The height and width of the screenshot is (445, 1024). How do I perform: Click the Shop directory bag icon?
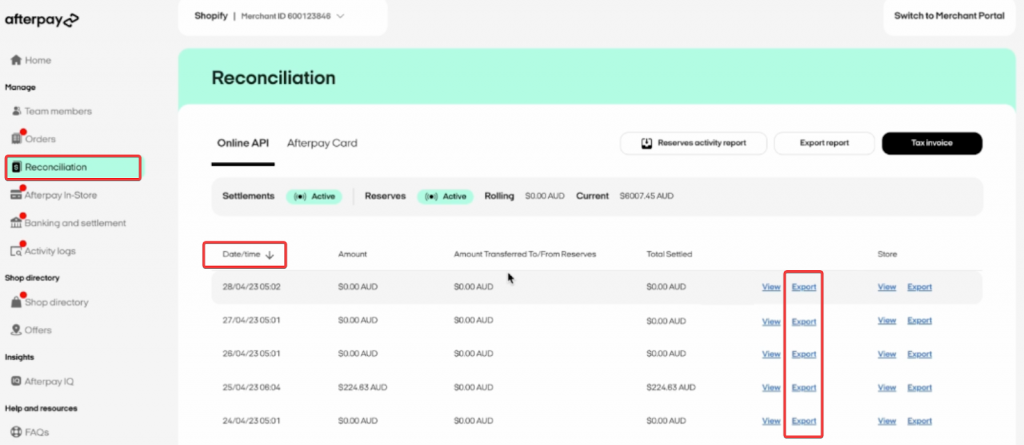point(16,302)
